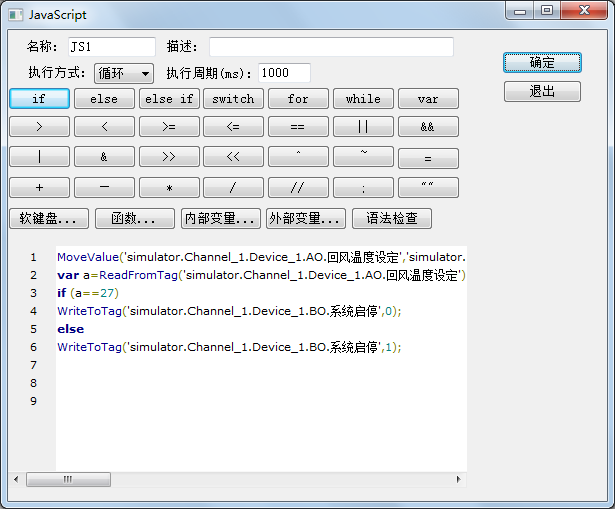Open the functions list (函数...)
The image size is (615, 509).
tap(135, 218)
